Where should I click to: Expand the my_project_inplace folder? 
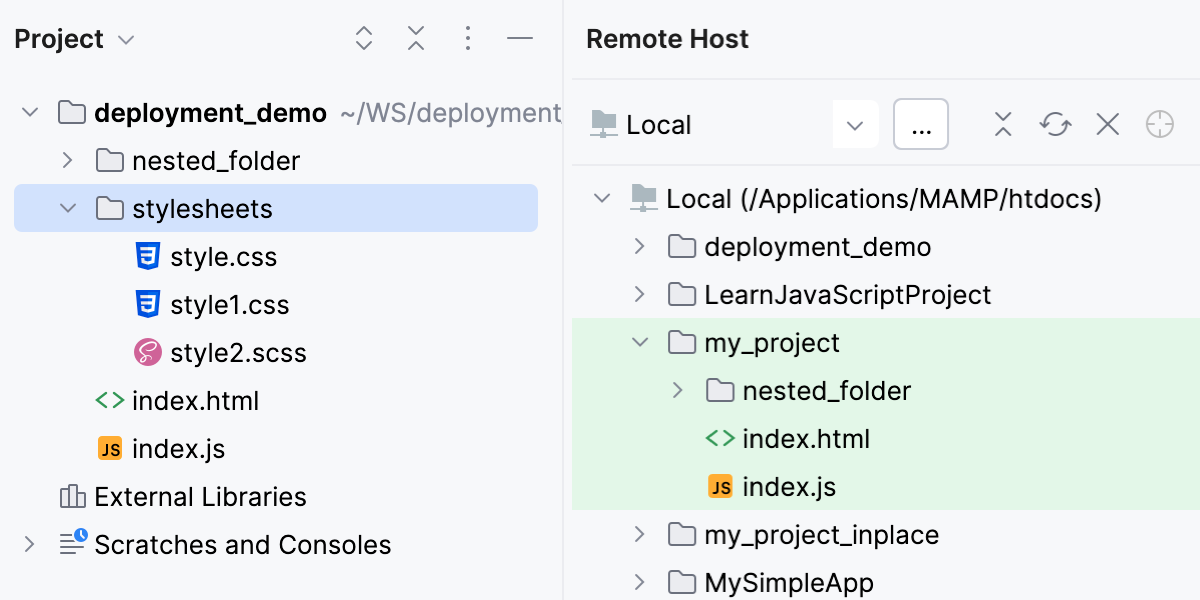pos(639,534)
